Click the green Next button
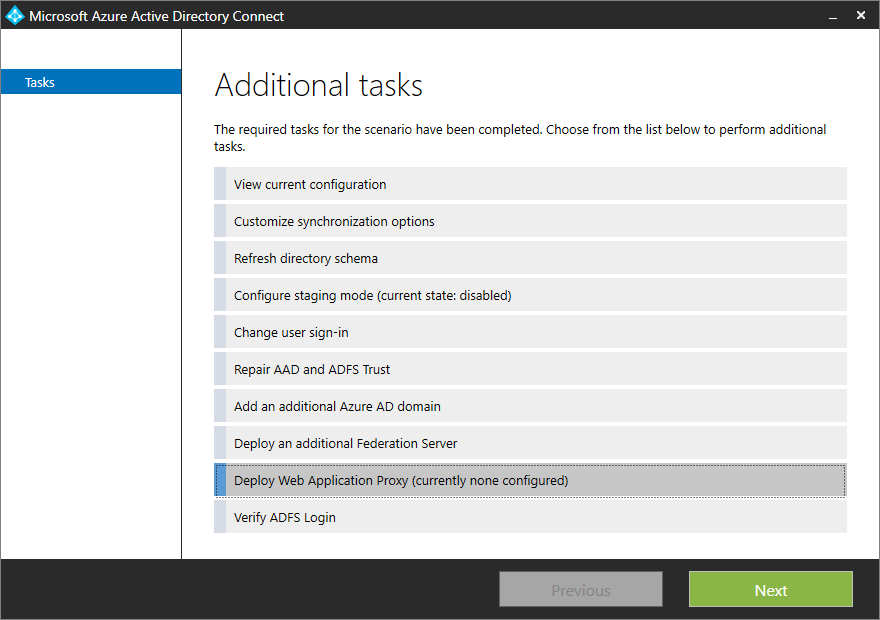This screenshot has height=620, width=880. [x=771, y=589]
